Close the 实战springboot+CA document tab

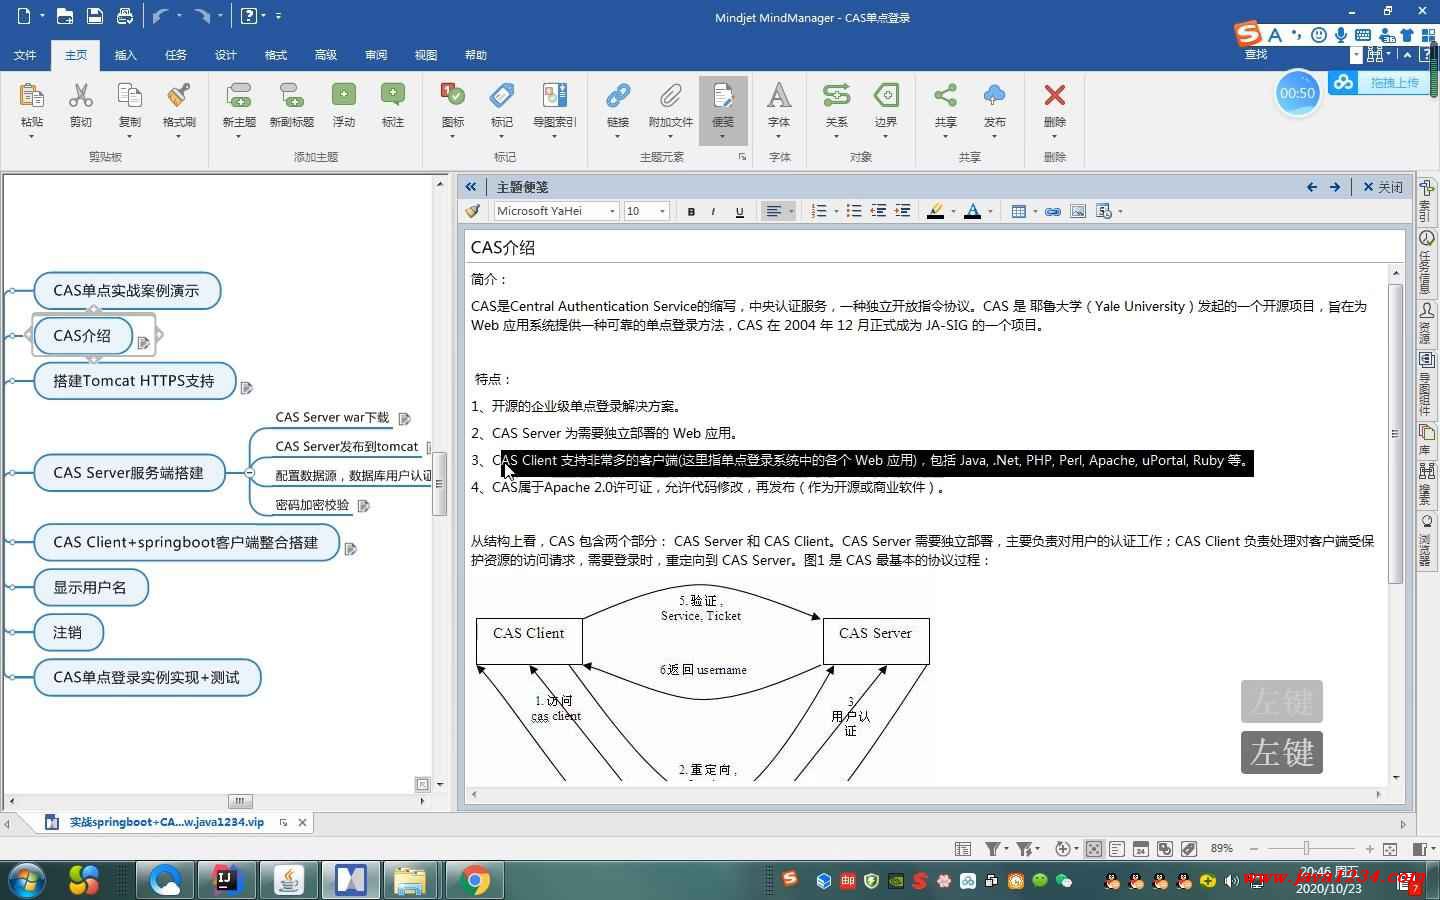tap(303, 823)
